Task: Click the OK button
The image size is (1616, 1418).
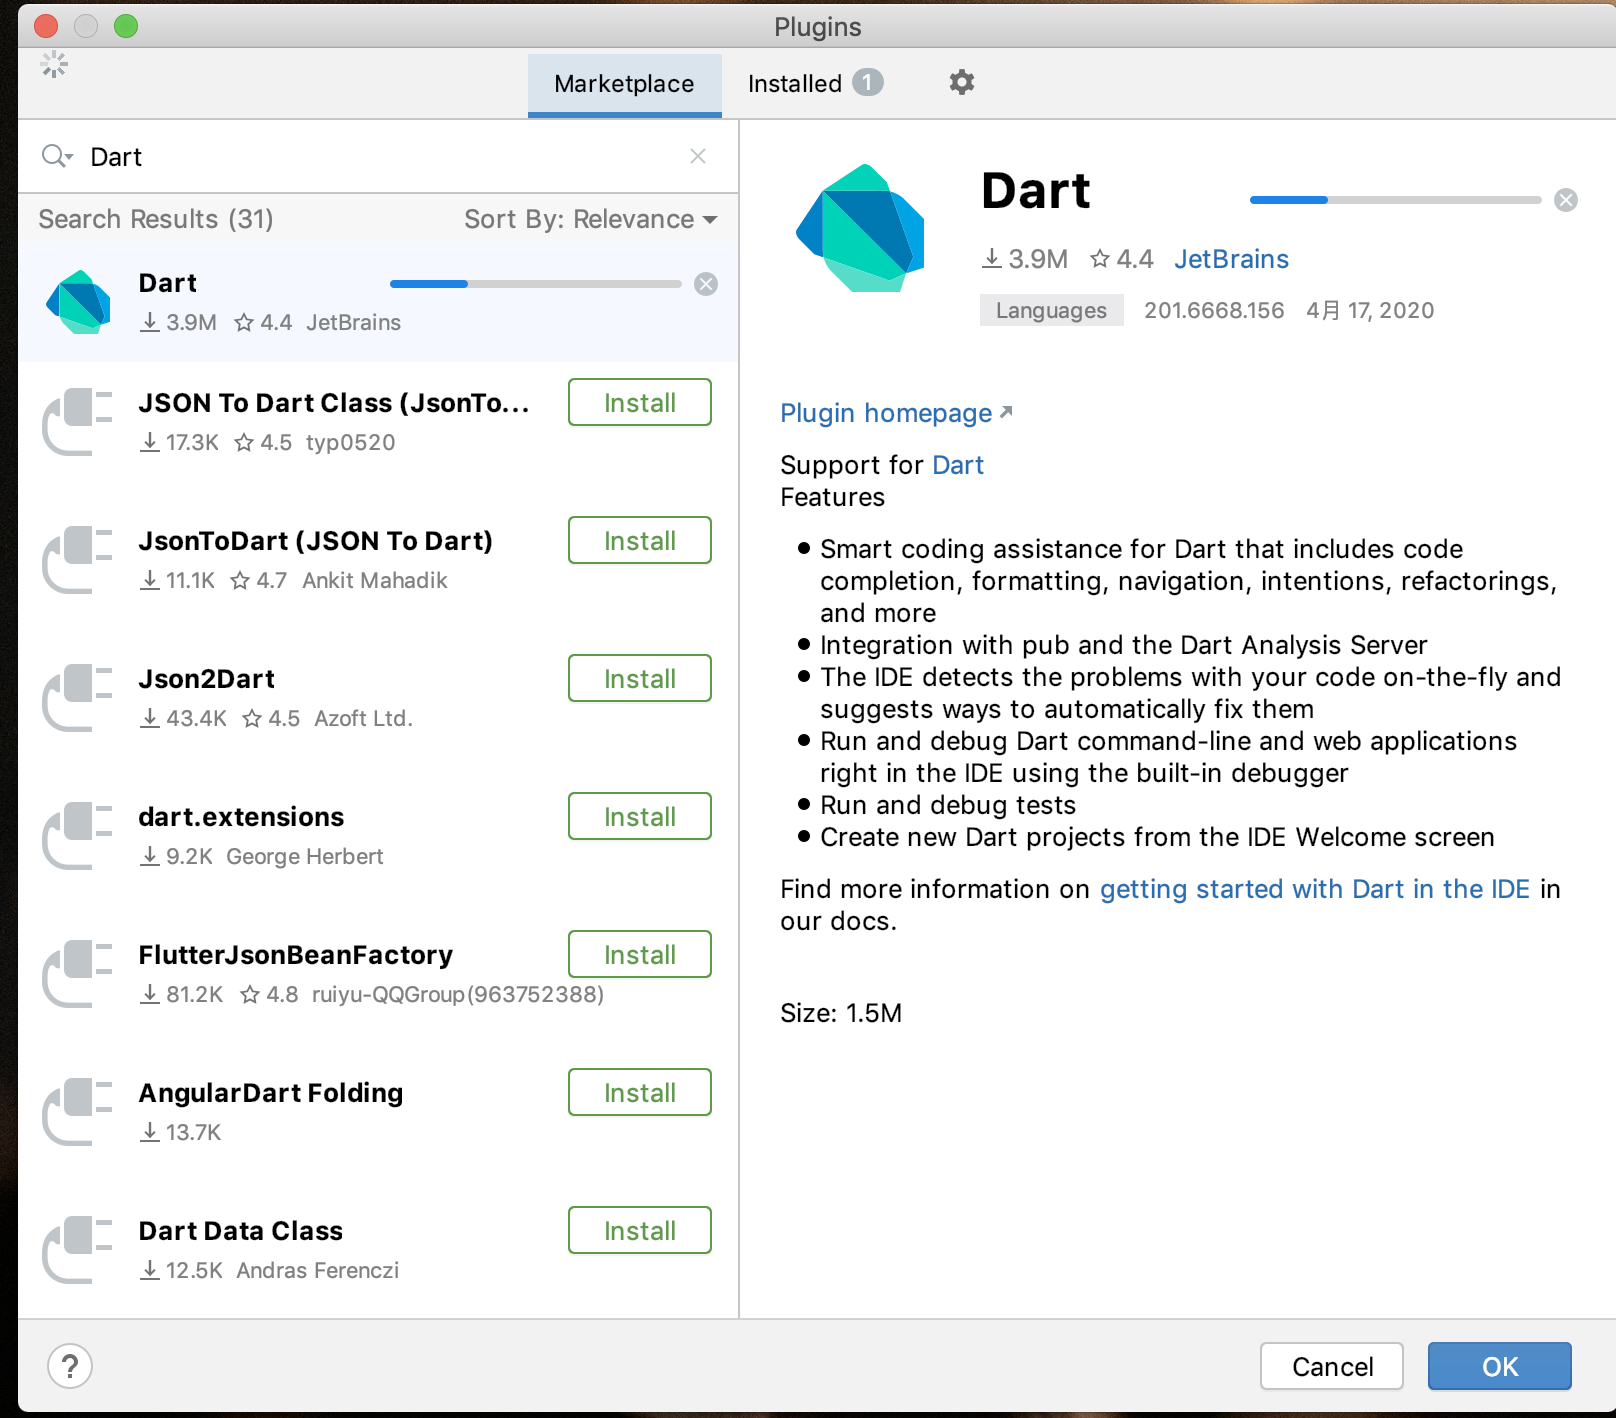Action: [x=1500, y=1366]
